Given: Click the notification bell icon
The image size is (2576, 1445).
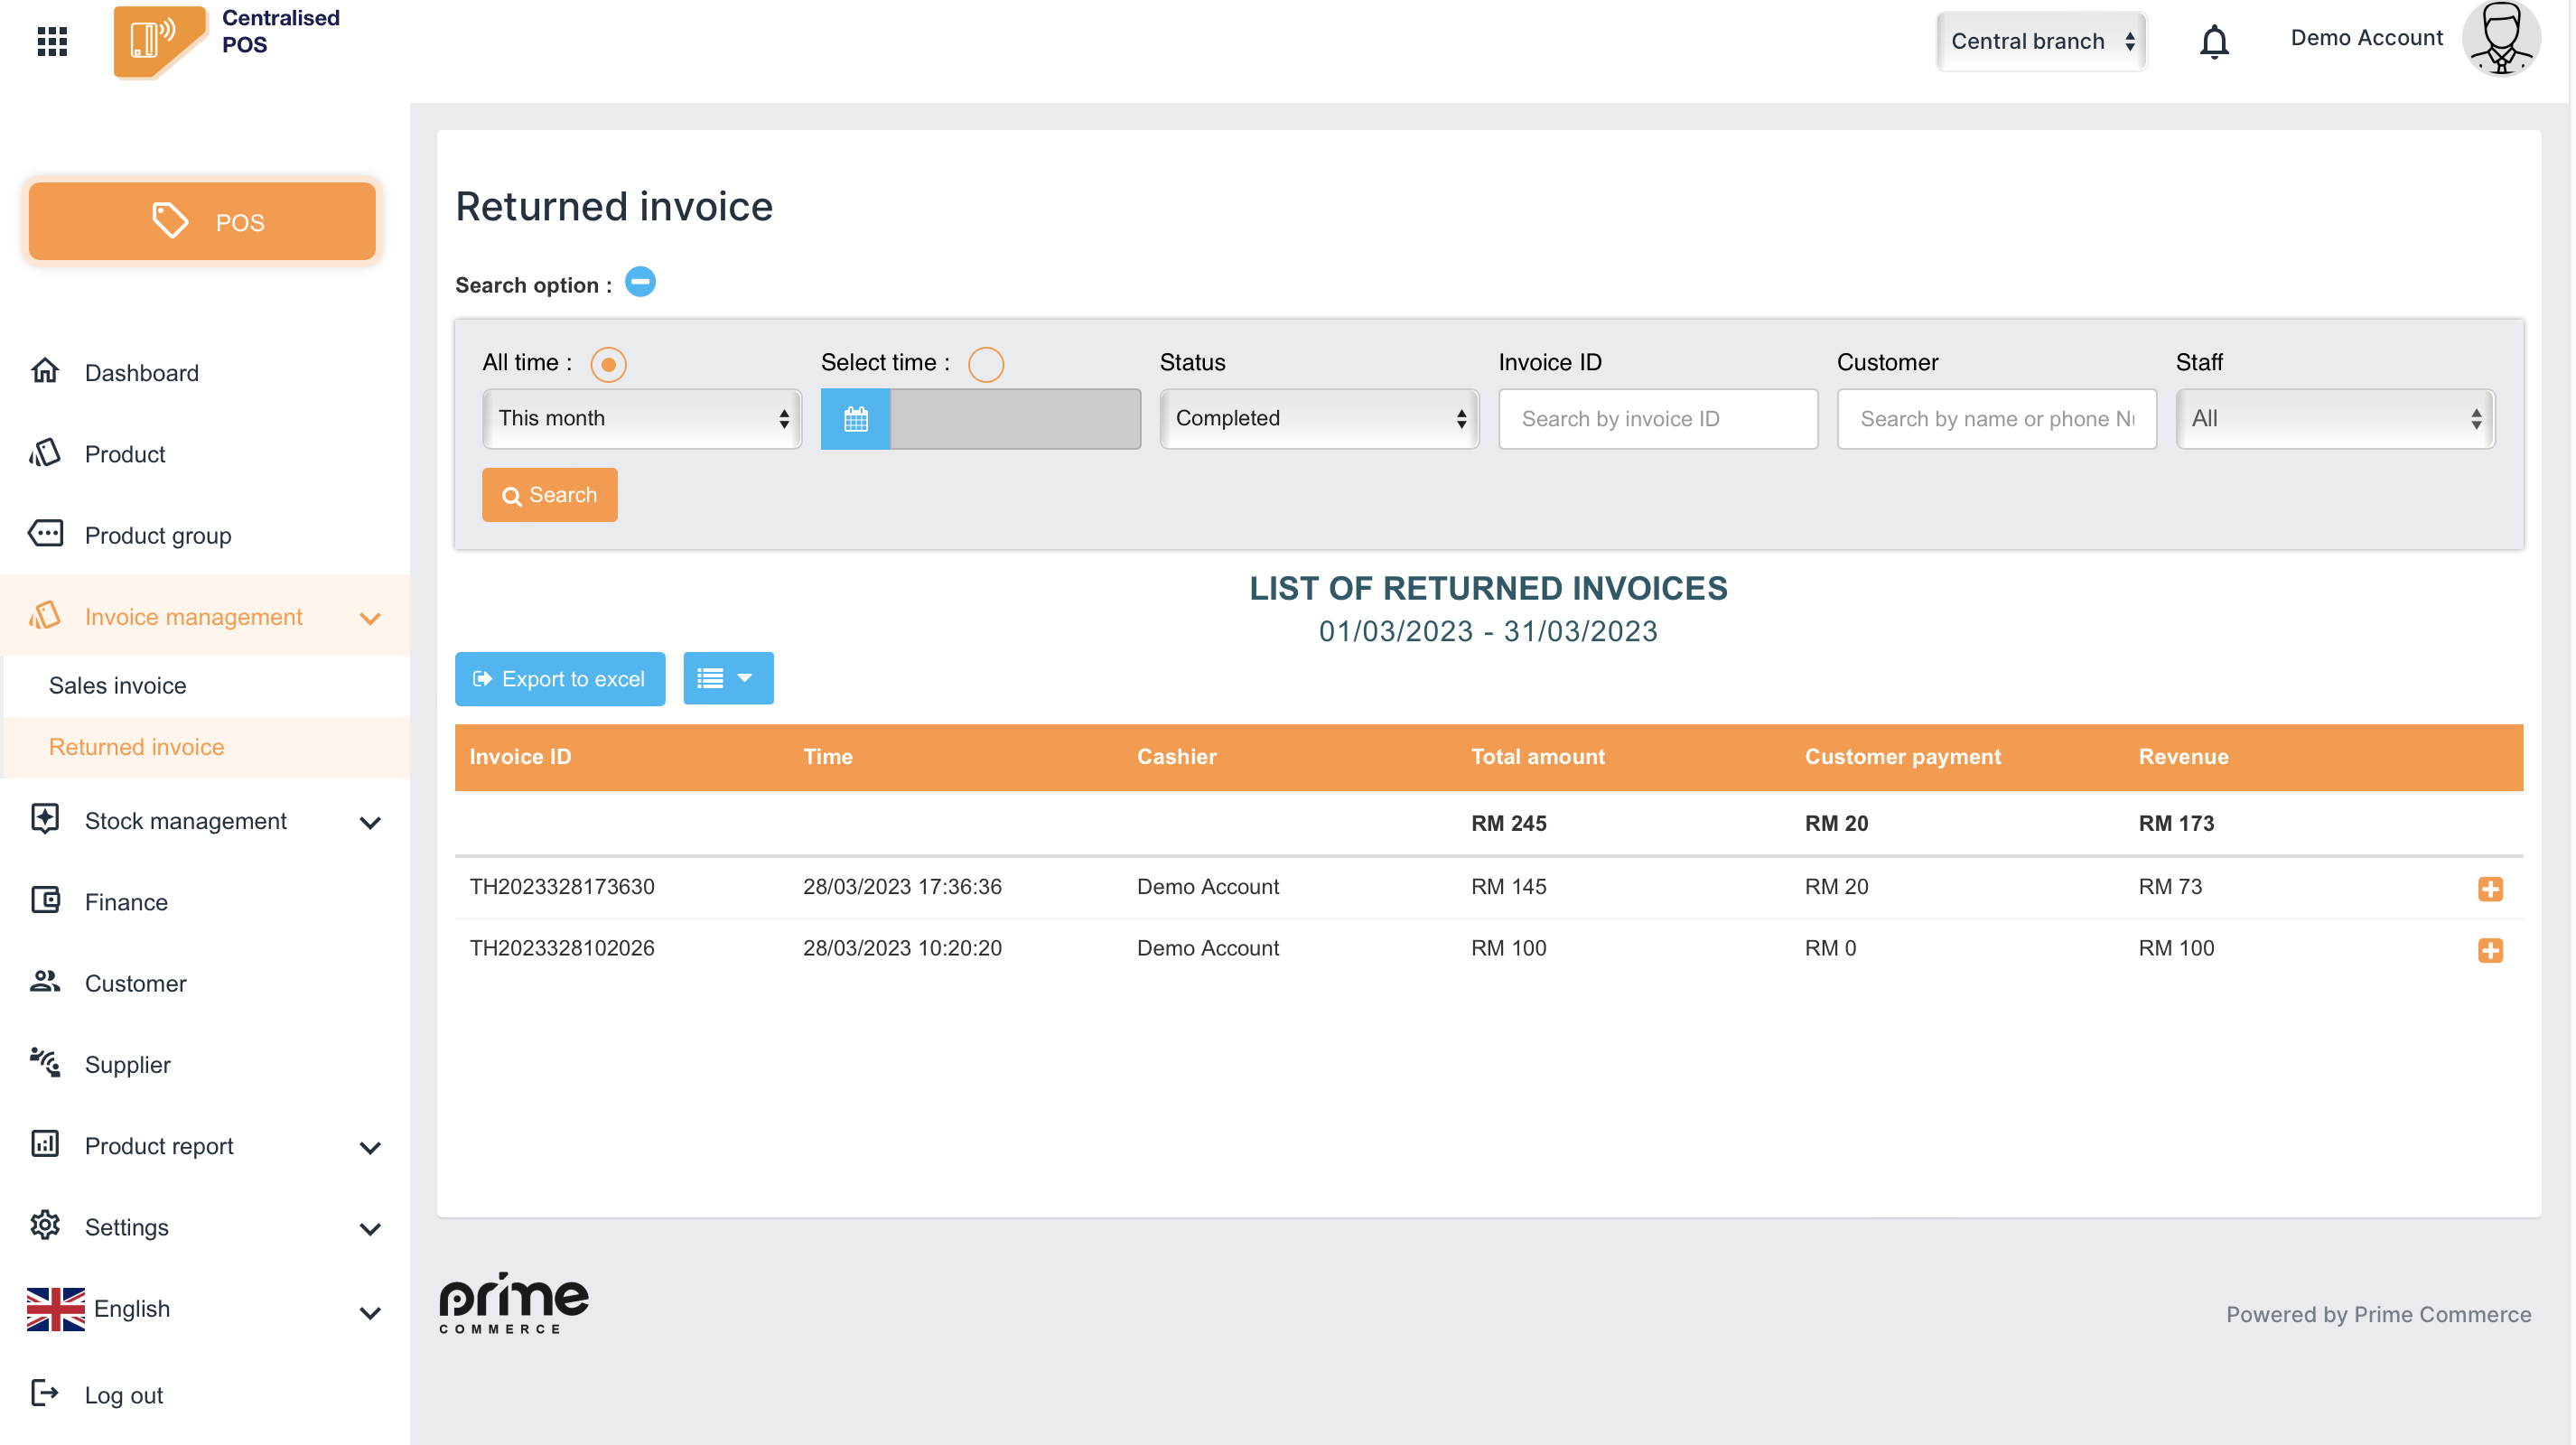Looking at the screenshot, I should 2213,42.
